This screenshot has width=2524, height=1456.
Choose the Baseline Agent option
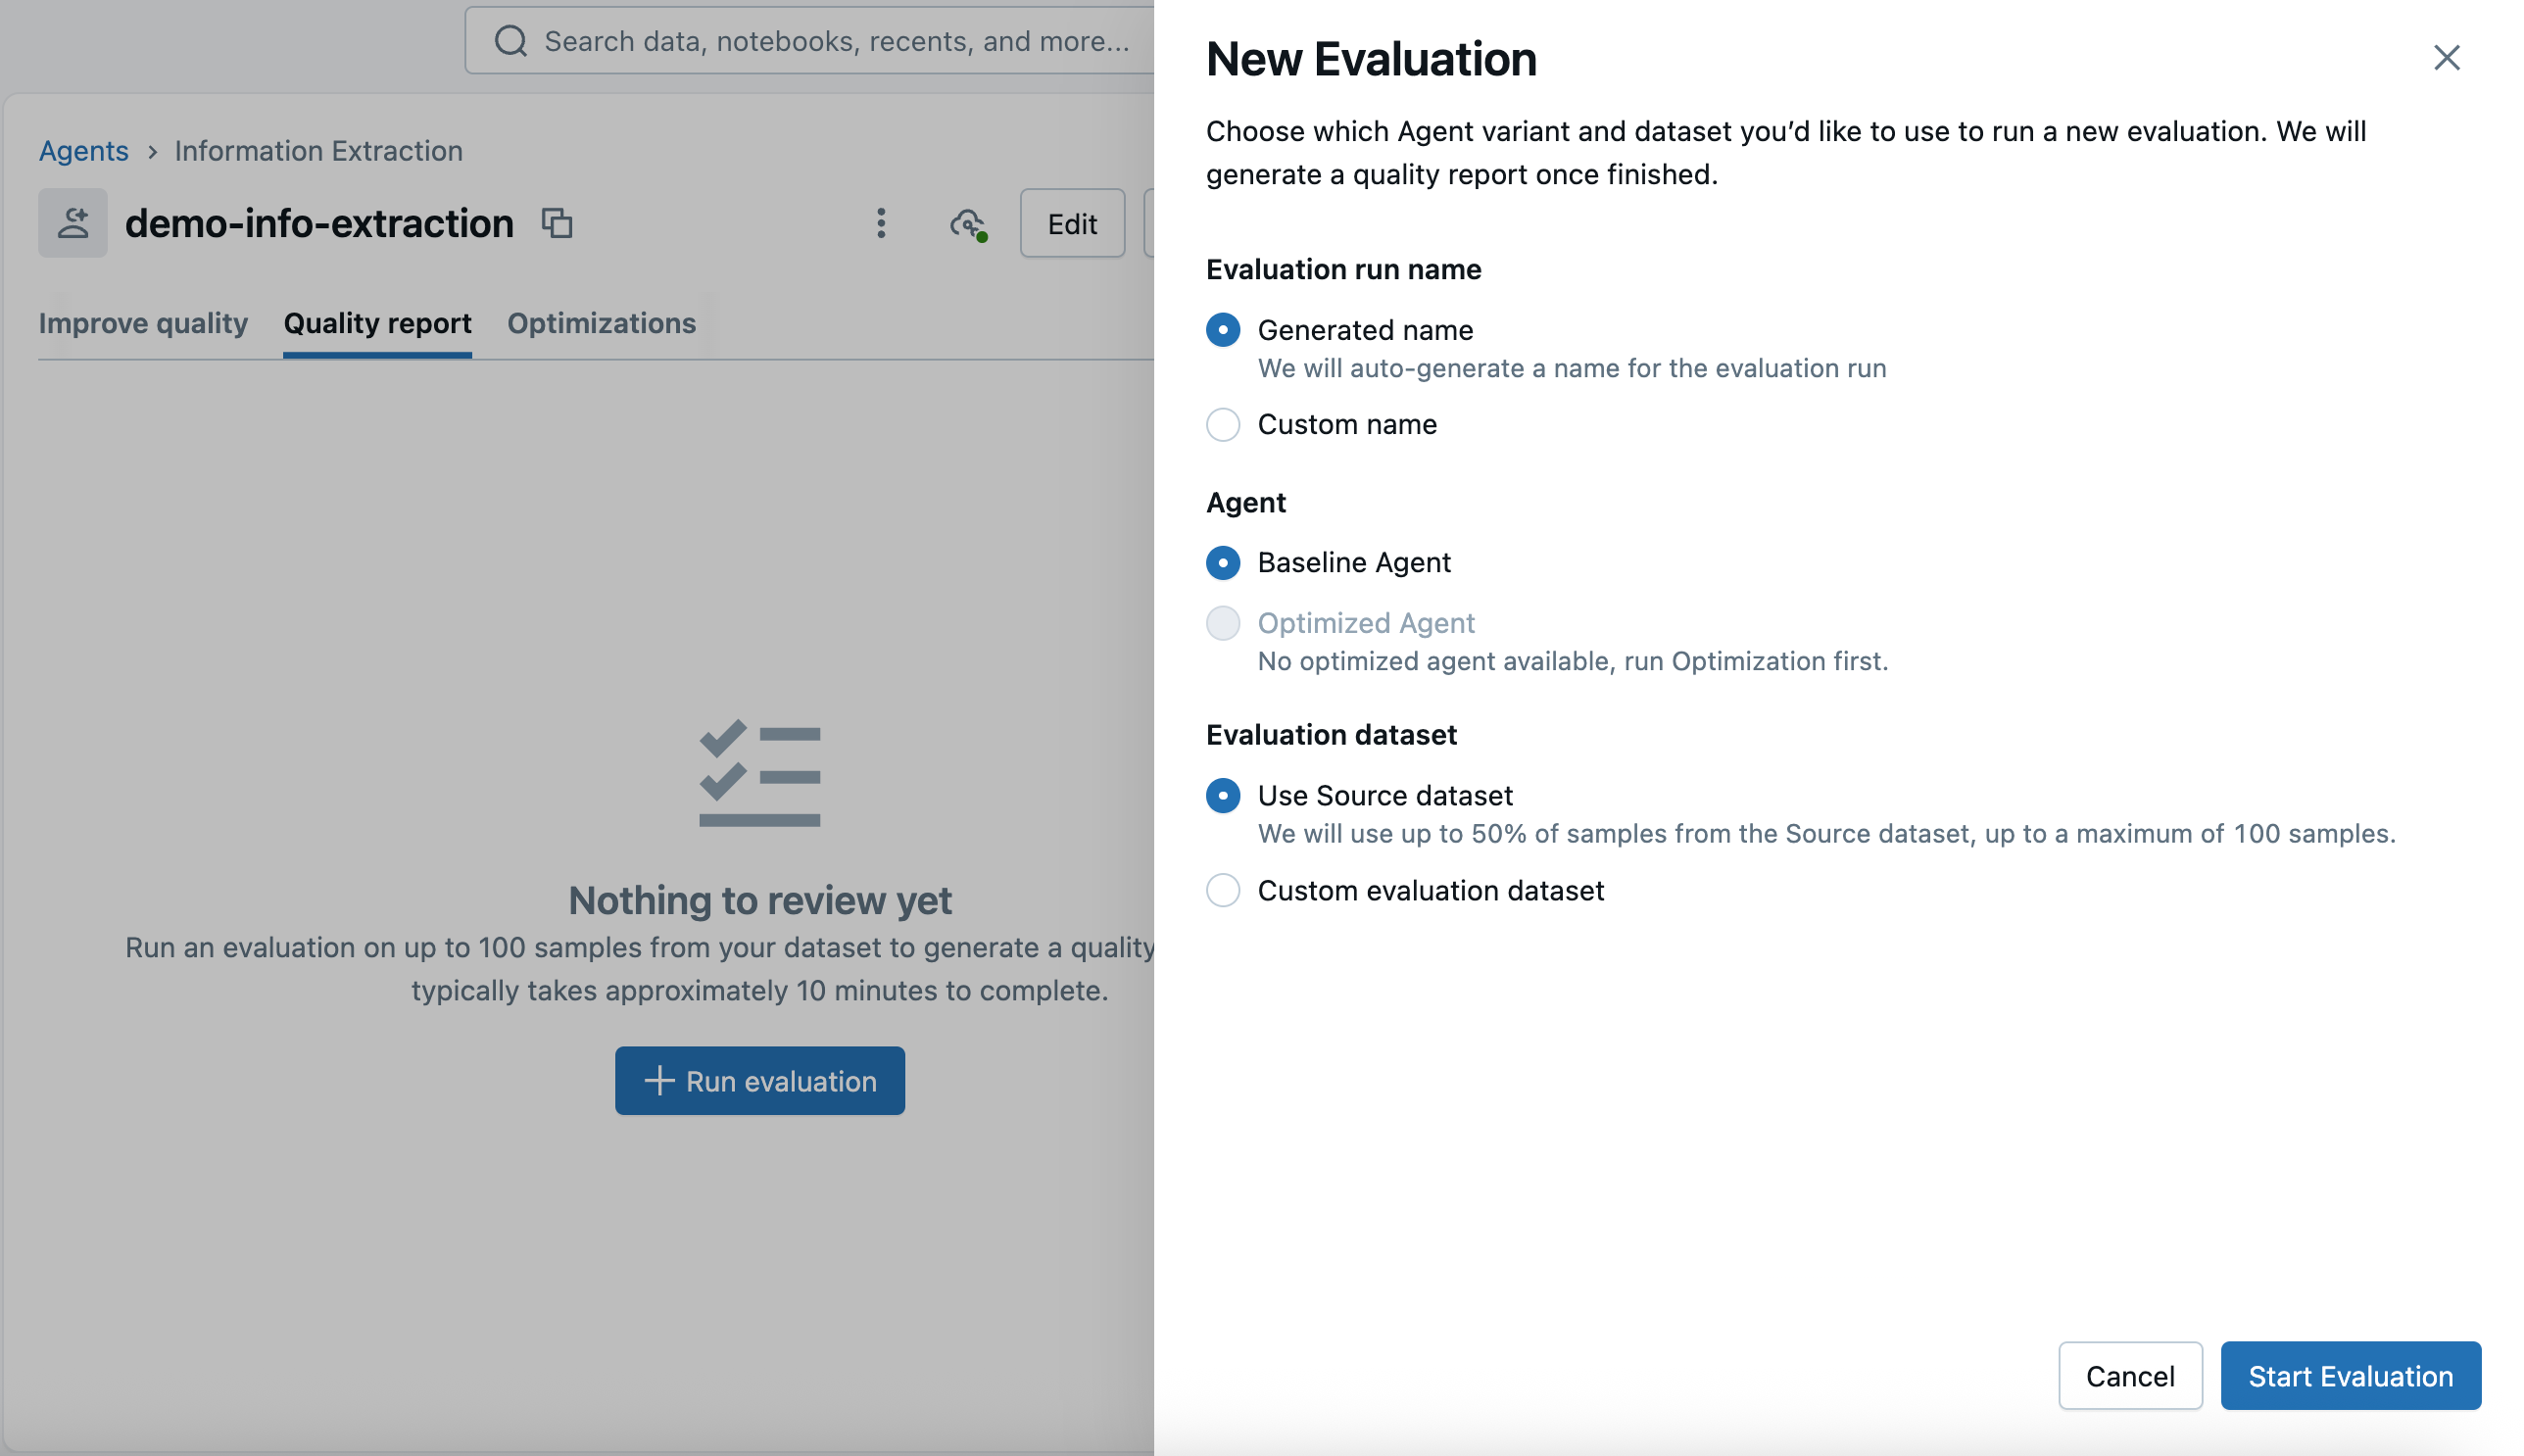tap(1222, 563)
